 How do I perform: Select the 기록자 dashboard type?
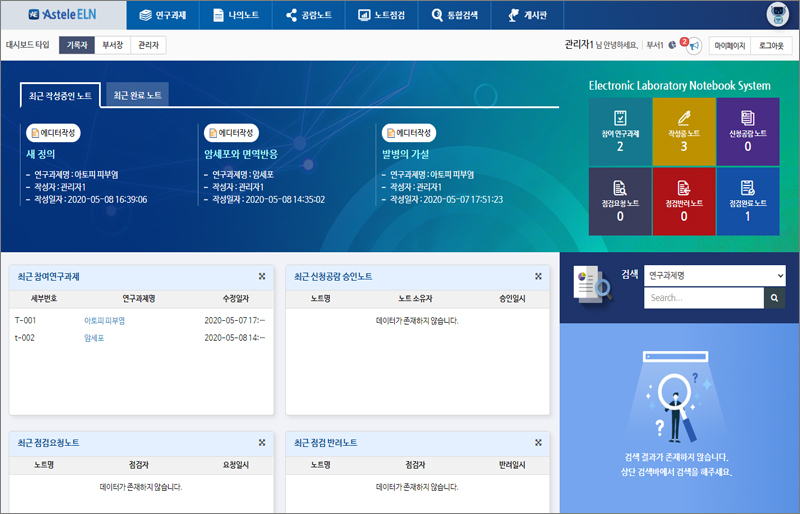point(76,45)
